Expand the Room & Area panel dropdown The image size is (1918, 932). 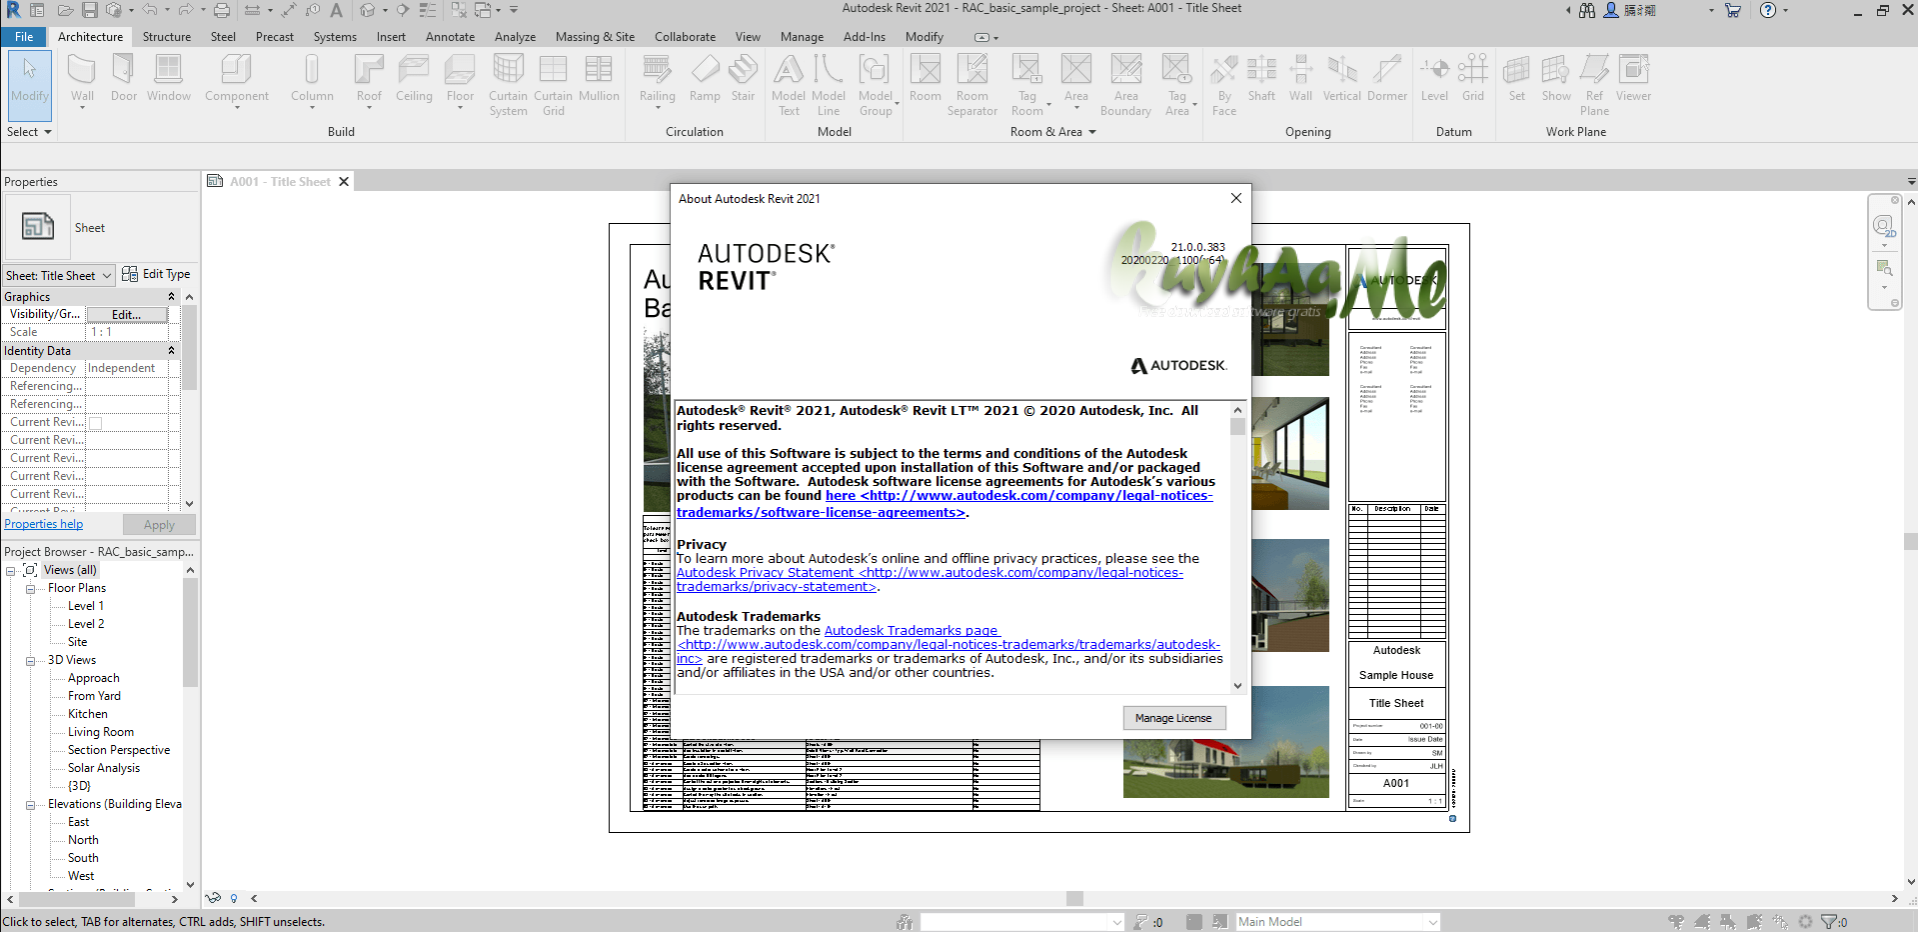click(x=1053, y=132)
